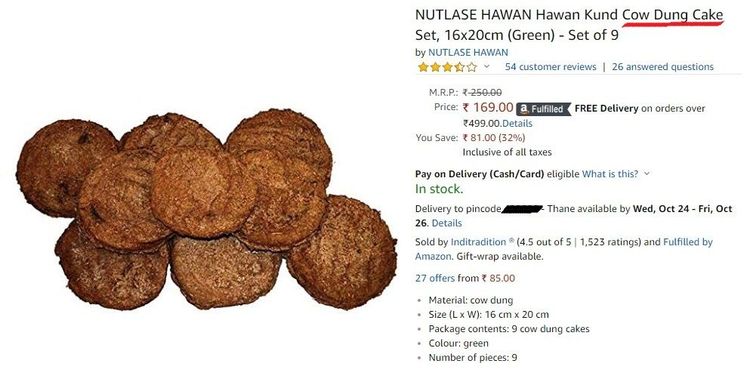This screenshot has height=375, width=750.
Task: Open the 54 customer reviews link
Action: click(x=551, y=67)
